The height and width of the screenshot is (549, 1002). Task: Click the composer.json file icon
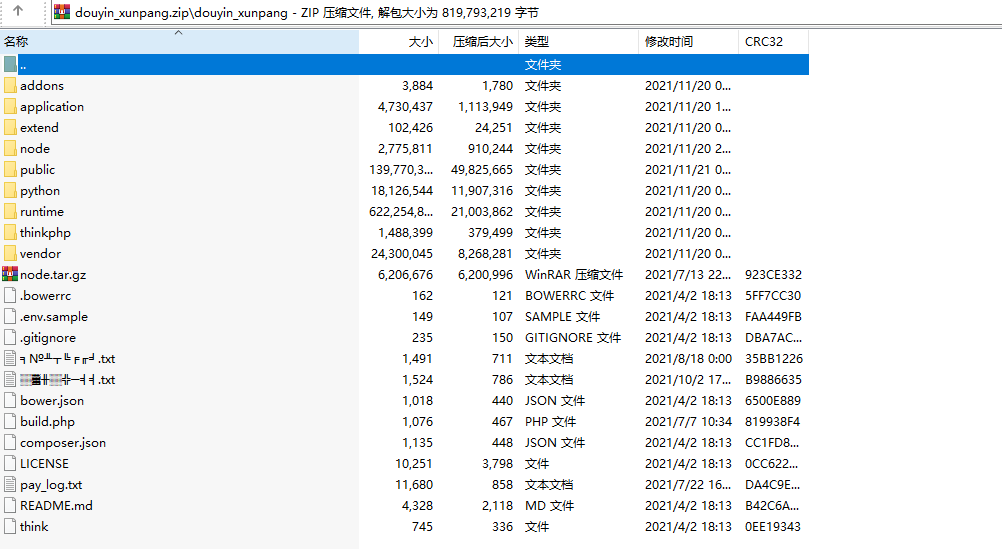click(10, 442)
